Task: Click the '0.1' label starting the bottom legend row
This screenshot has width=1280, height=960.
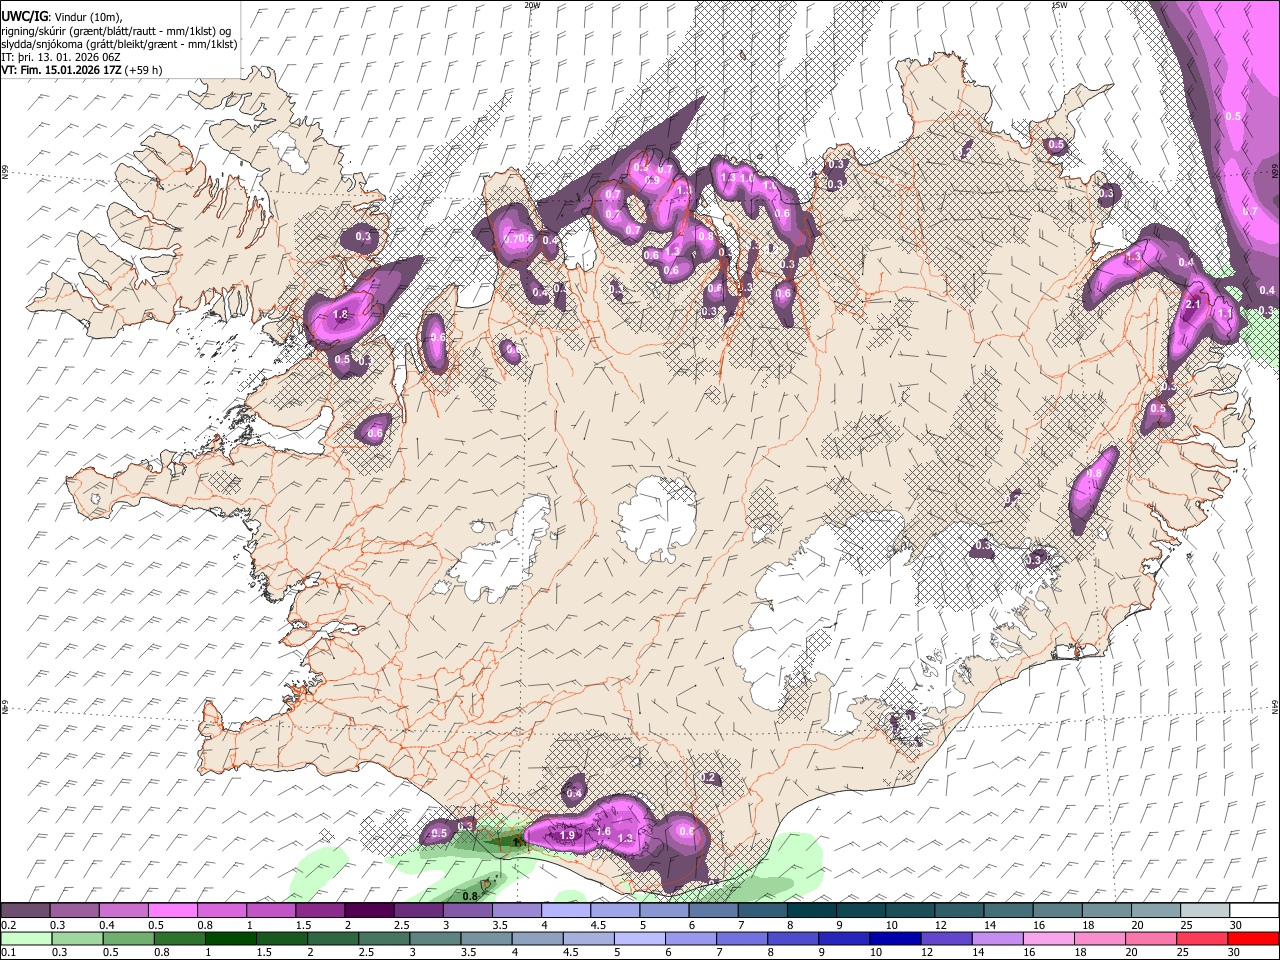Action: (8, 953)
